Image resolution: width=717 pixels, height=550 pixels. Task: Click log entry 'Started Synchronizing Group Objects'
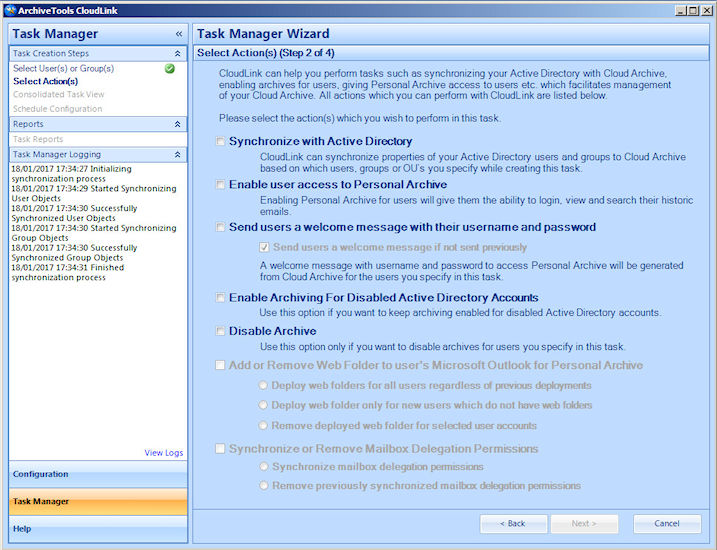point(94,233)
